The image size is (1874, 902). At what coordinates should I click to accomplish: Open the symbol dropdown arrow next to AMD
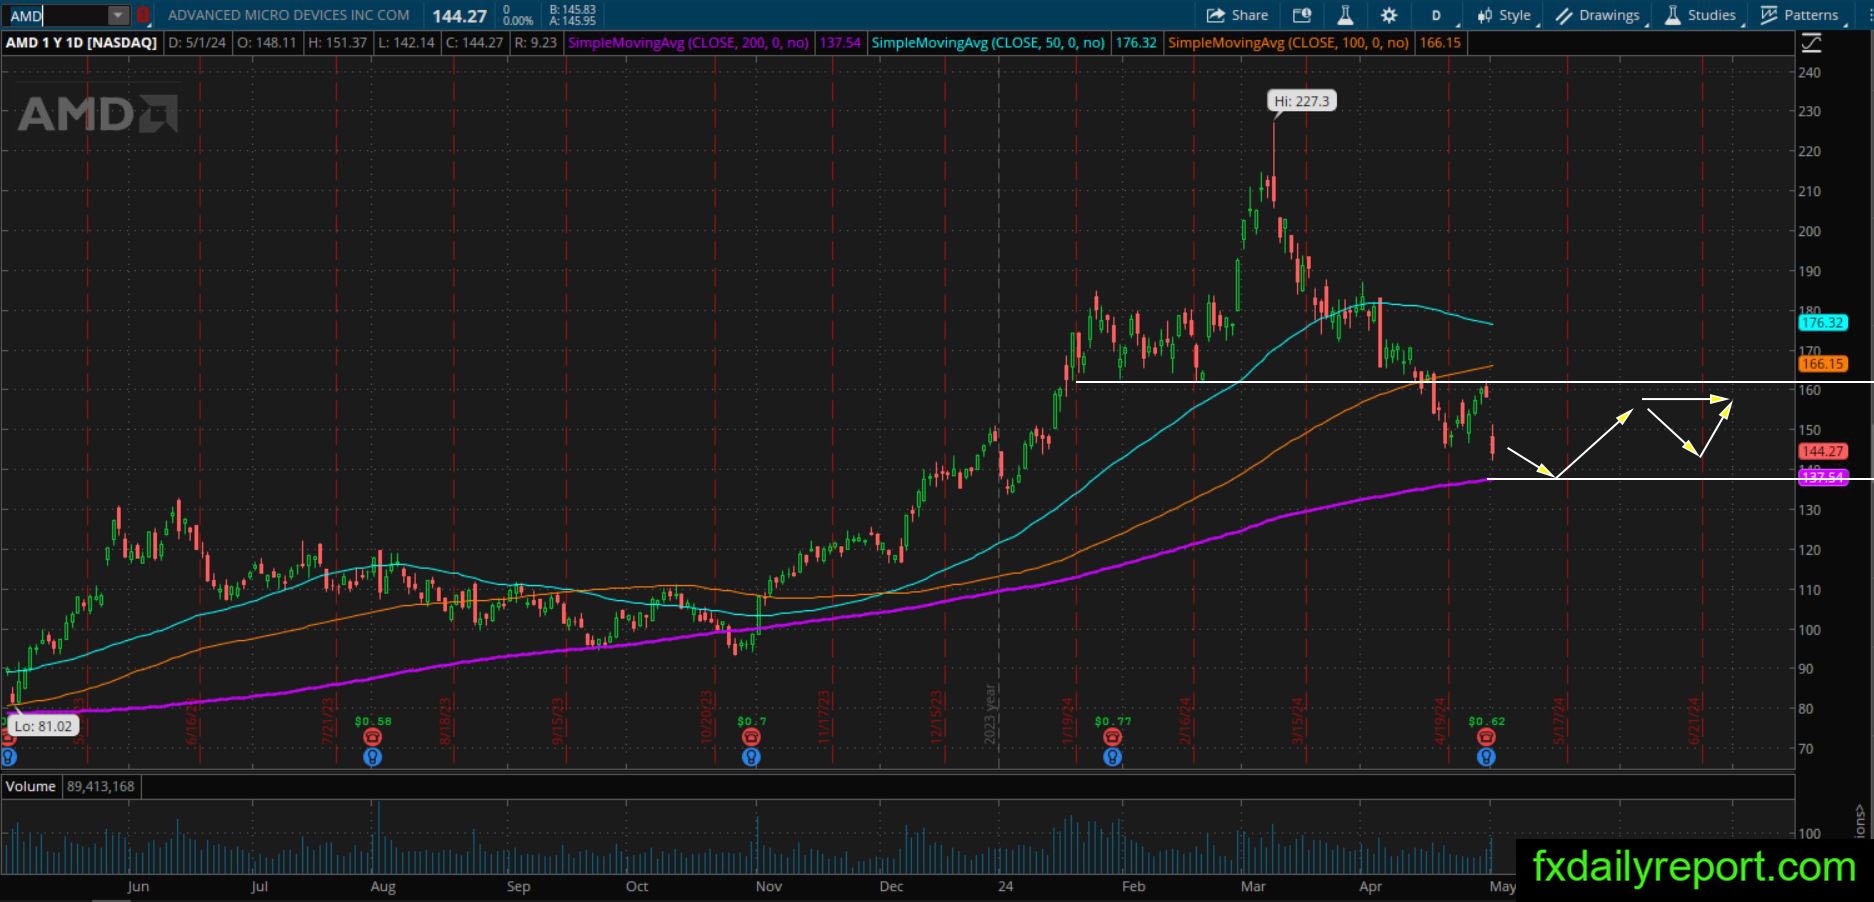point(119,16)
